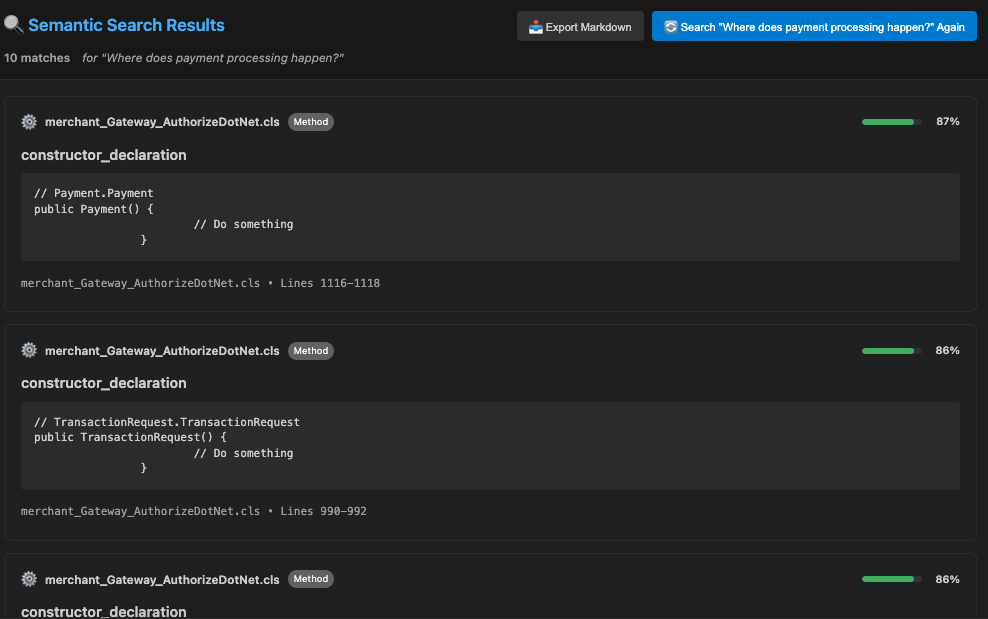Click the green relevance bar showing 87%

pos(891,122)
